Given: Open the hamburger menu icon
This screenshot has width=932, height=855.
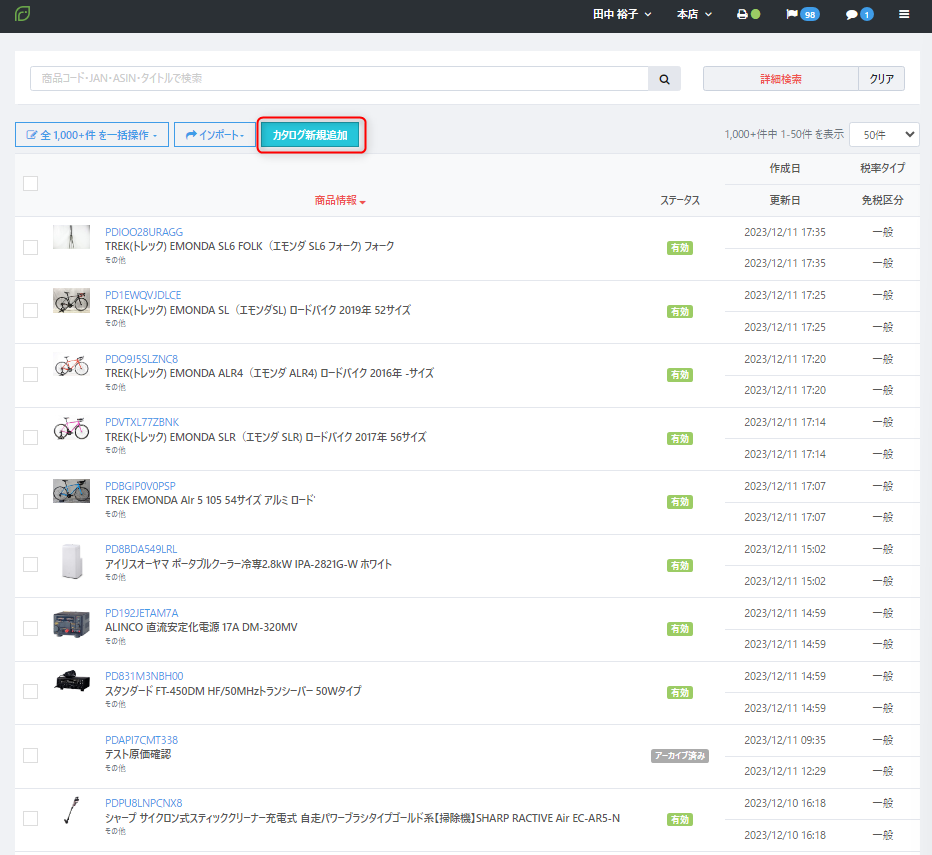Looking at the screenshot, I should [x=904, y=15].
